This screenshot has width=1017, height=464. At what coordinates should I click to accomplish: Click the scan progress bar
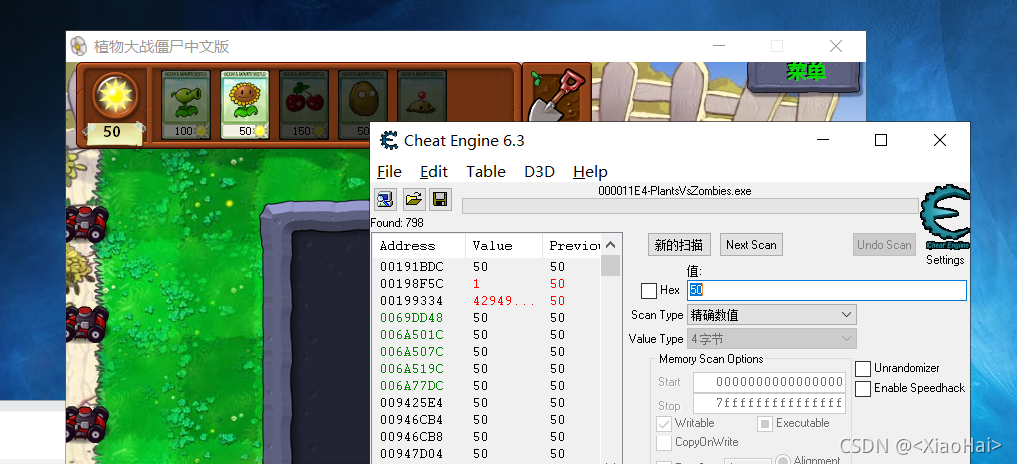click(690, 206)
